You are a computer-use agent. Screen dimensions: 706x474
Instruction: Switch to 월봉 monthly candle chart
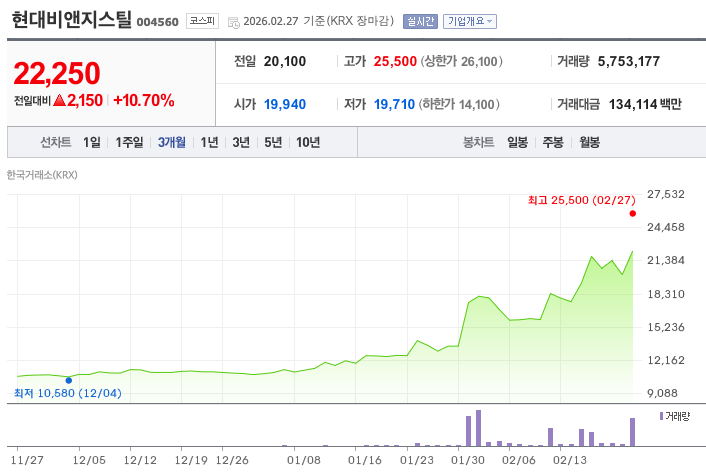(x=589, y=142)
